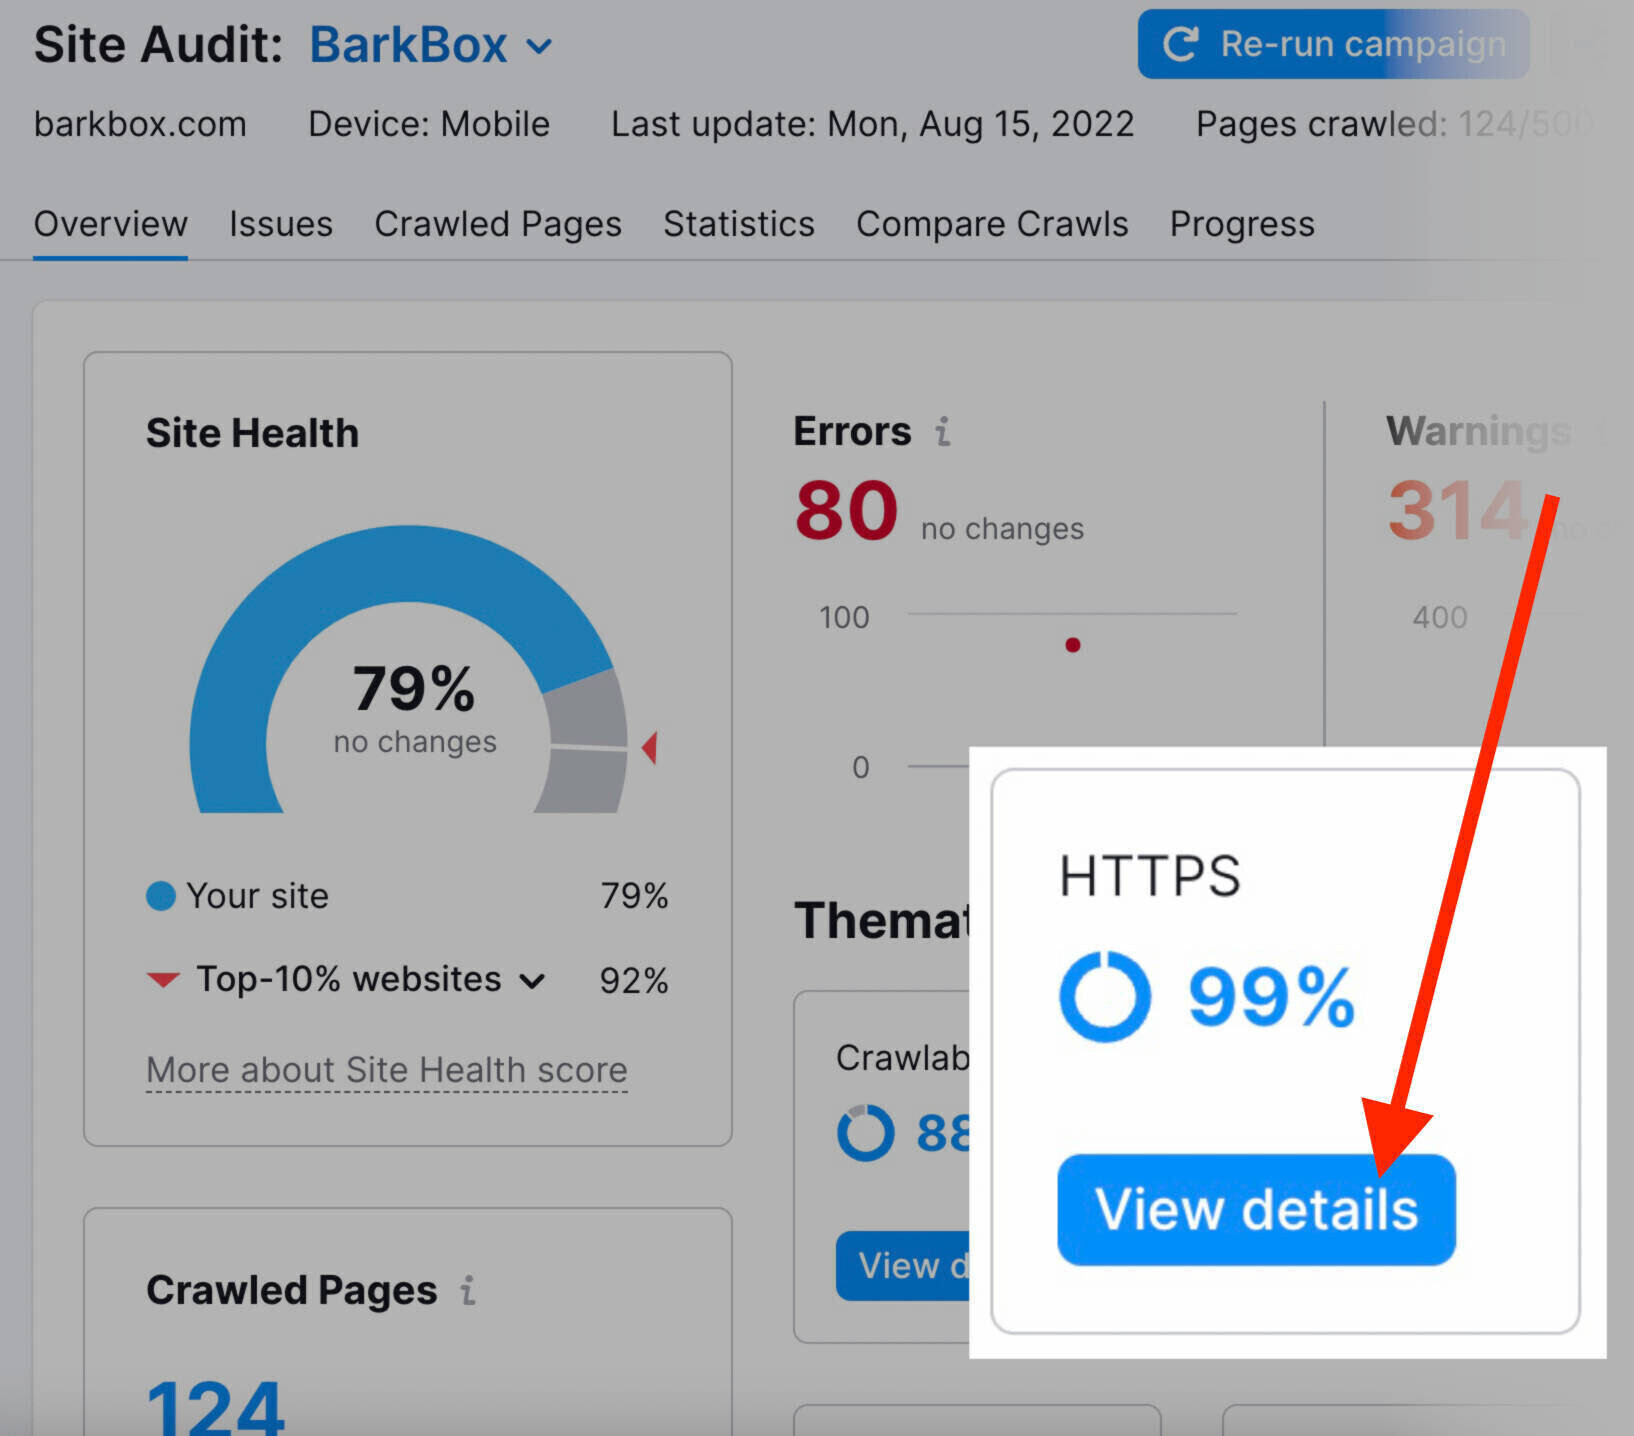
Task: Click the refresh icon in Re-run campaign
Action: tap(1180, 44)
